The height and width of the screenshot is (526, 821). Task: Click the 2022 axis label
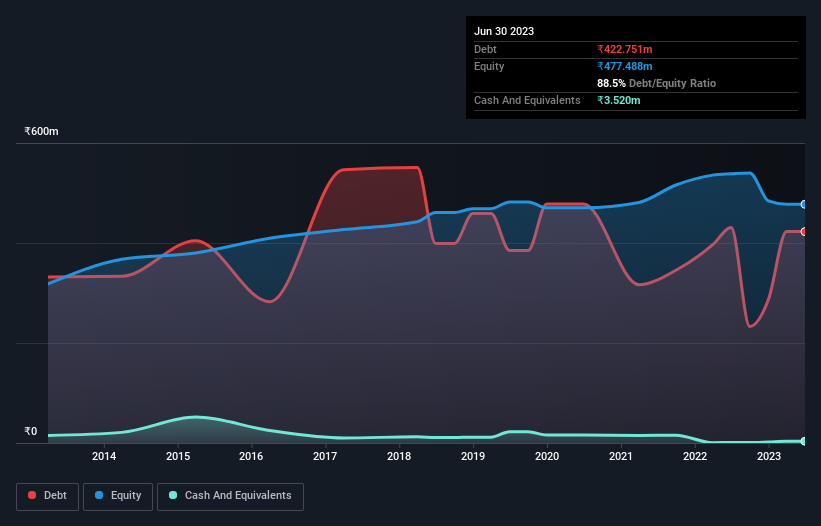(695, 456)
